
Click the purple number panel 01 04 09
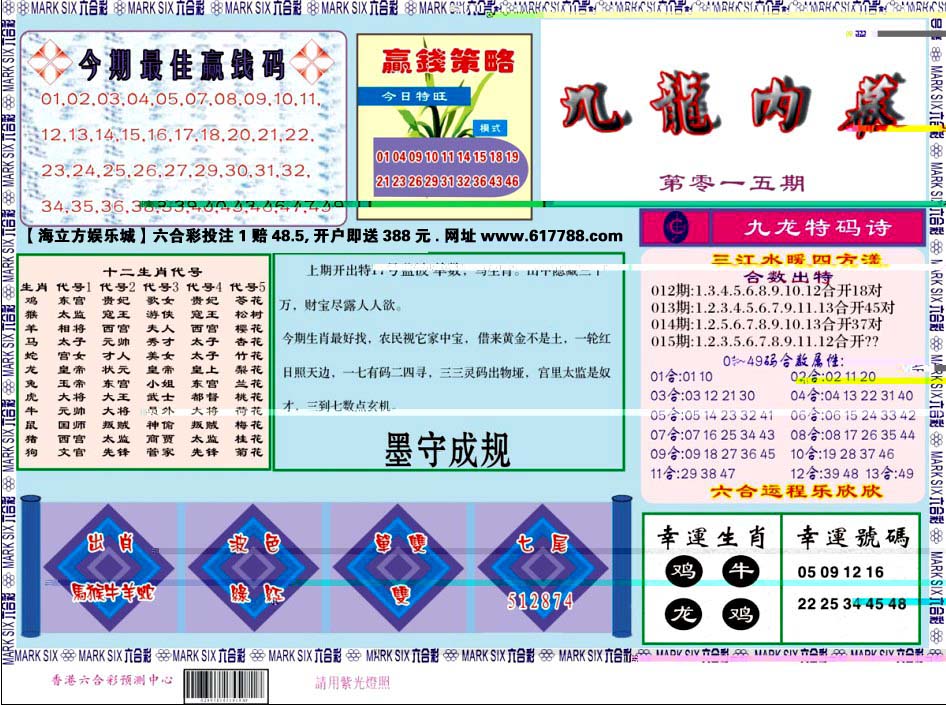pyautogui.click(x=448, y=168)
